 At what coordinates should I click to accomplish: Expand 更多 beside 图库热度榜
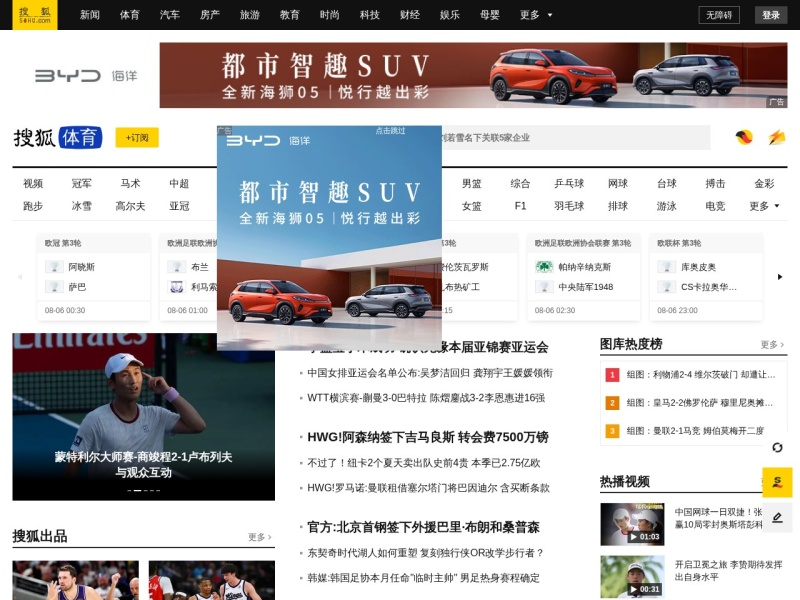tap(772, 345)
